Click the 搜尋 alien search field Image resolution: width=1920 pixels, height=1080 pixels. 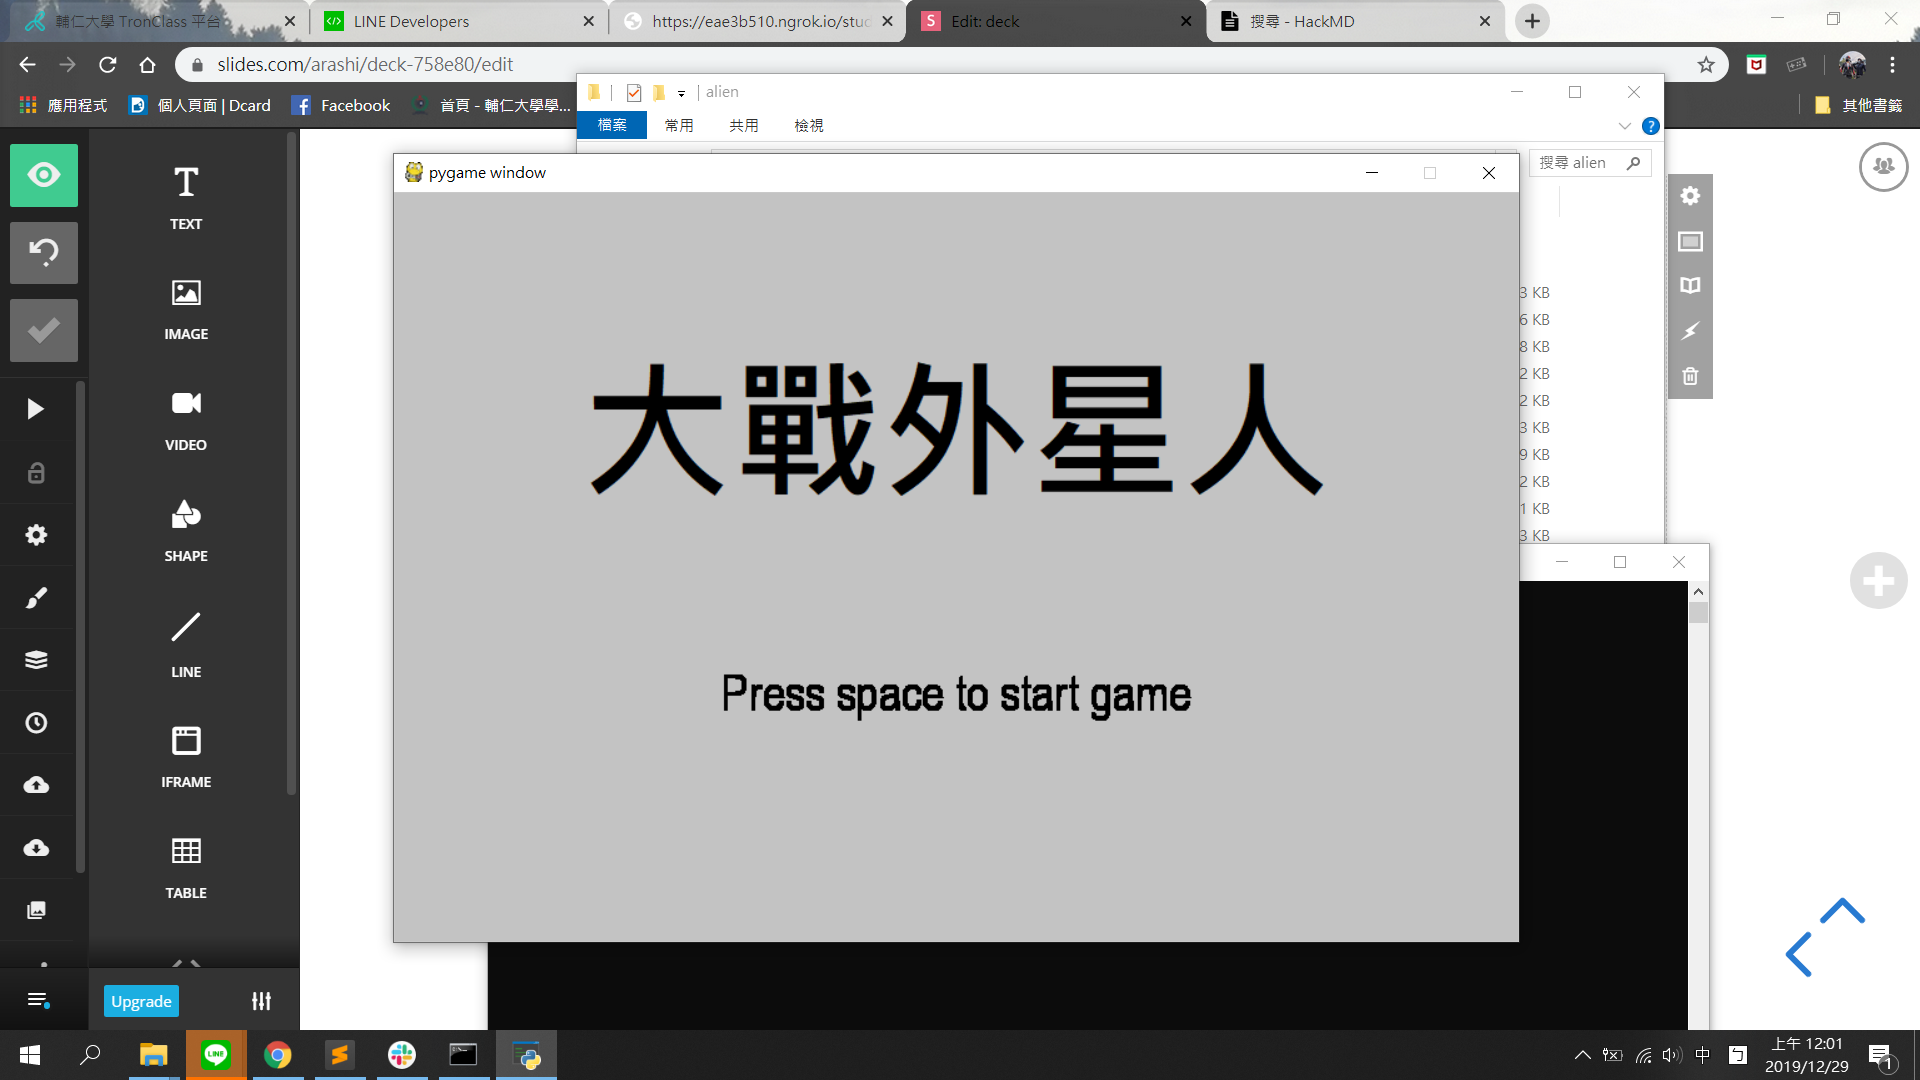click(1580, 163)
